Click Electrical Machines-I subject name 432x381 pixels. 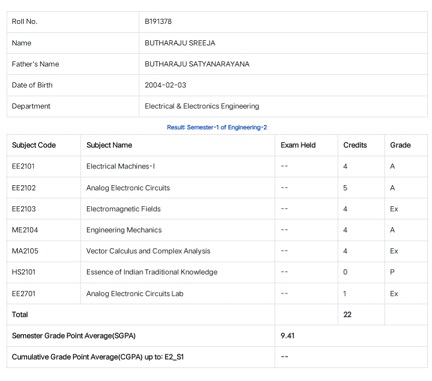(120, 166)
